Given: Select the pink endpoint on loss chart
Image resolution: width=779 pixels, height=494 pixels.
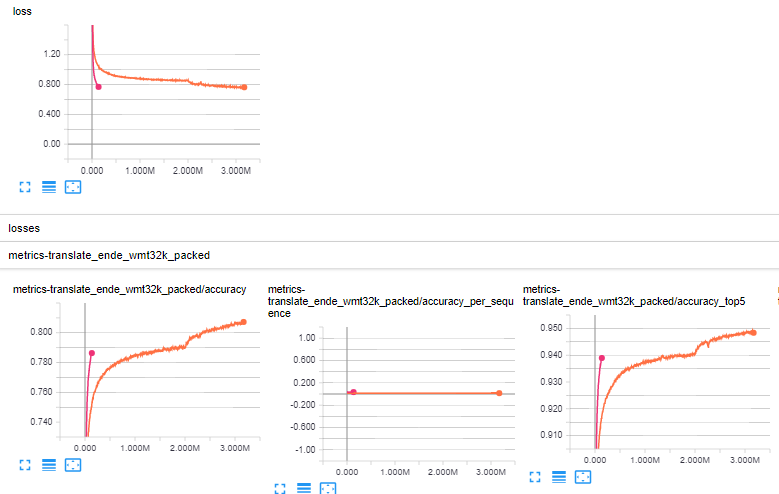Looking at the screenshot, I should point(98,87).
